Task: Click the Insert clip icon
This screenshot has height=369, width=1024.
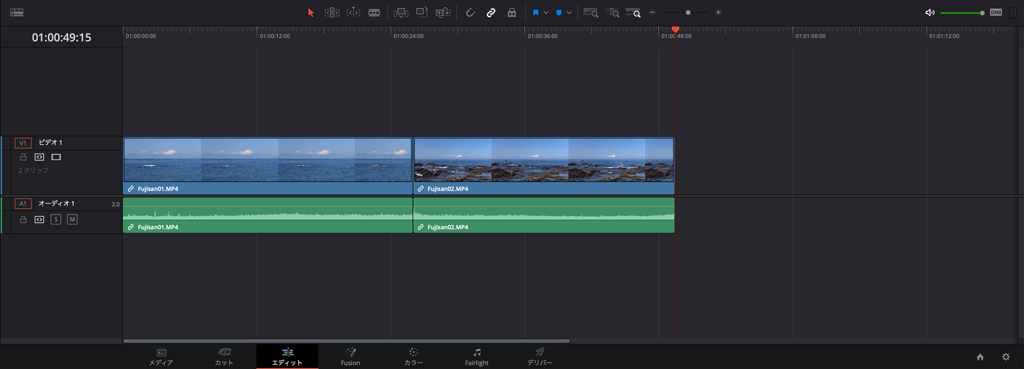Action: click(401, 12)
